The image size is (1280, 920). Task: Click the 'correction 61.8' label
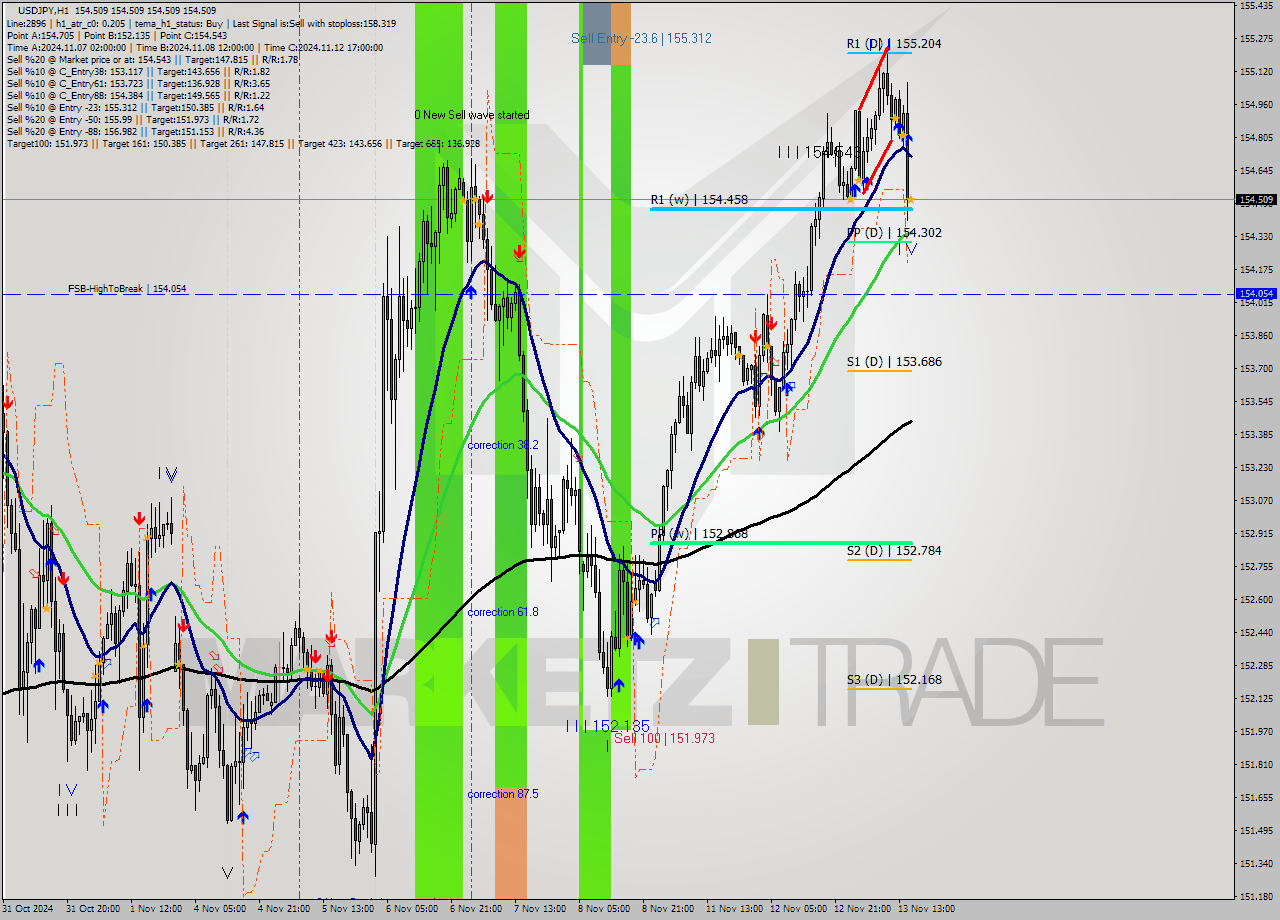[503, 612]
